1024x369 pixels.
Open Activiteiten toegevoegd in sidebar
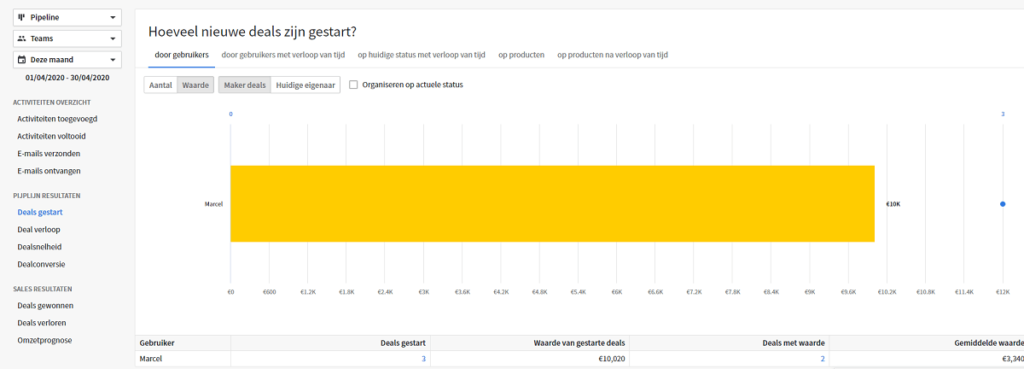click(57, 119)
